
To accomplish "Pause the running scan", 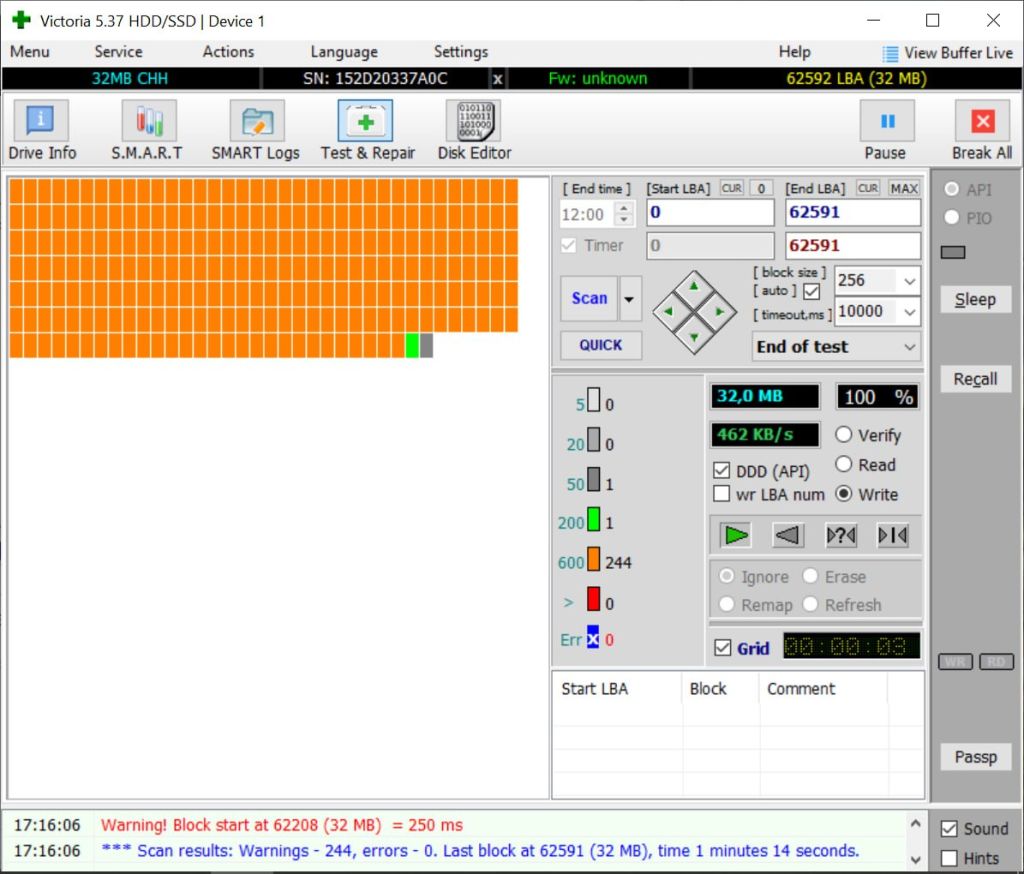I will 886,130.
